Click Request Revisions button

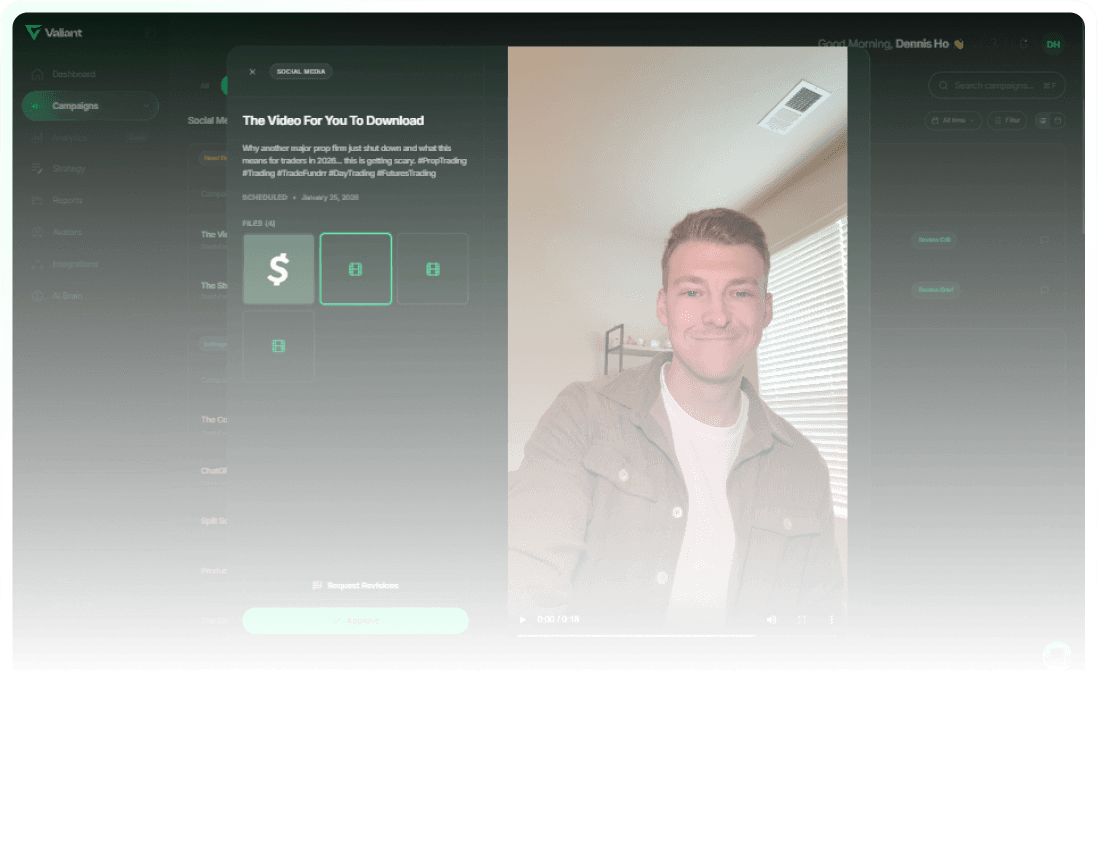[355, 585]
